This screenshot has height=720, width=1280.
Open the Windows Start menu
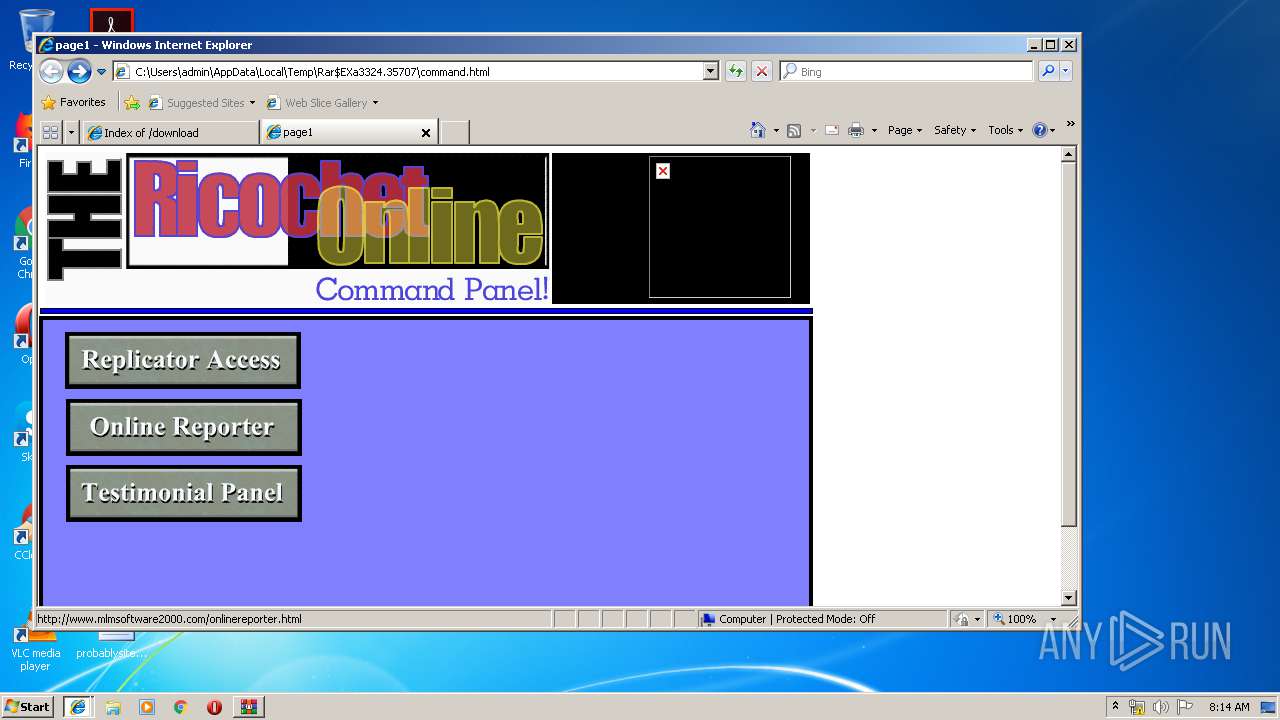28,706
